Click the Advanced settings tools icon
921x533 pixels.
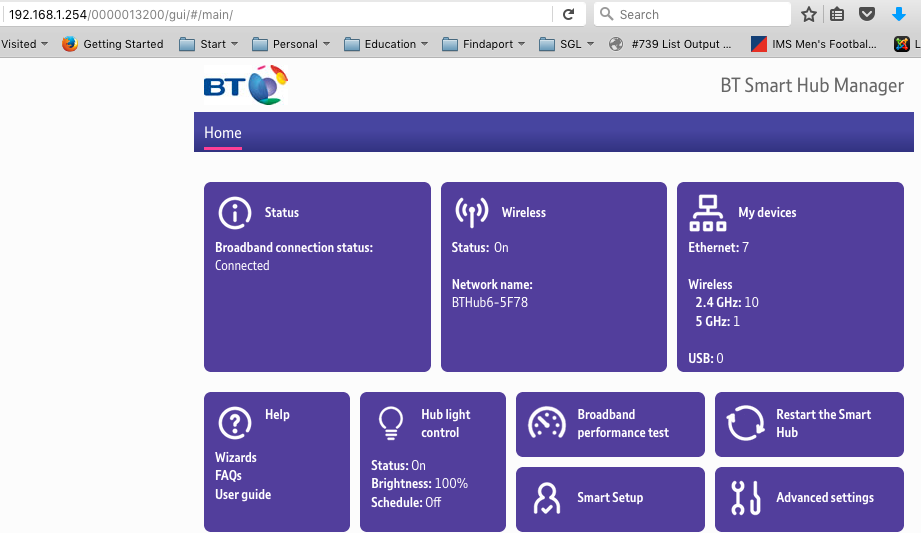(x=746, y=498)
